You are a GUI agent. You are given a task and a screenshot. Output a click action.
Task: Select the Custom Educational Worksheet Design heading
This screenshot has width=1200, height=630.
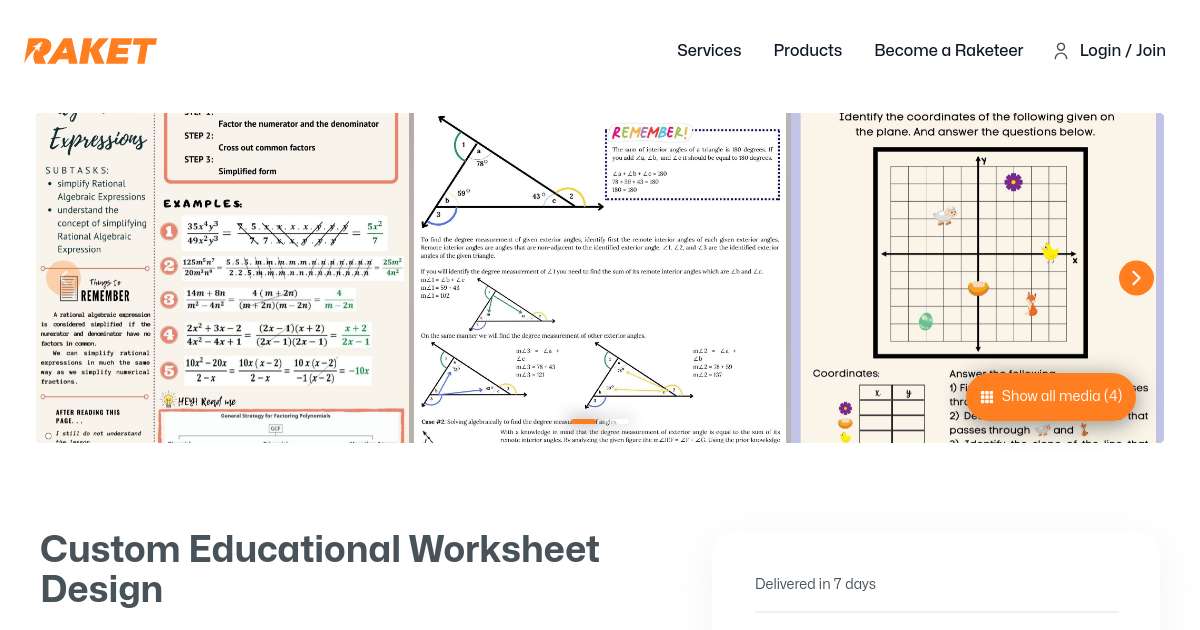(x=320, y=569)
